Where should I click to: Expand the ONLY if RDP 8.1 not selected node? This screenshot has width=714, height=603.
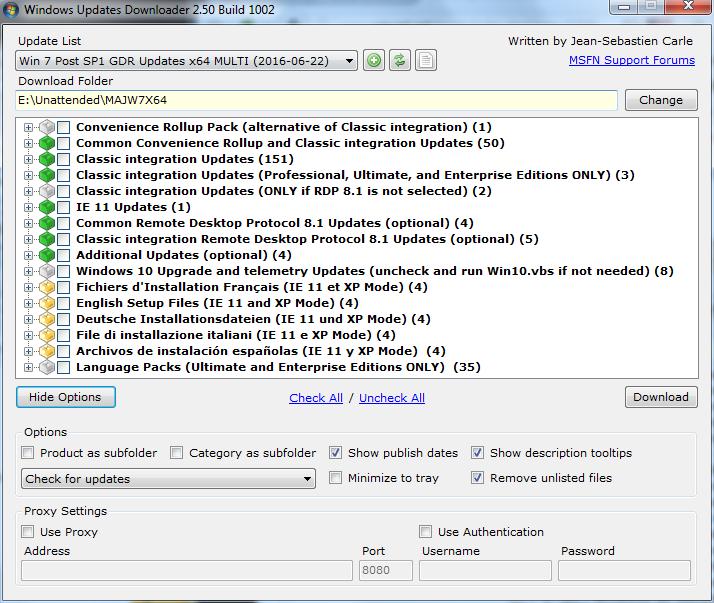point(29,191)
